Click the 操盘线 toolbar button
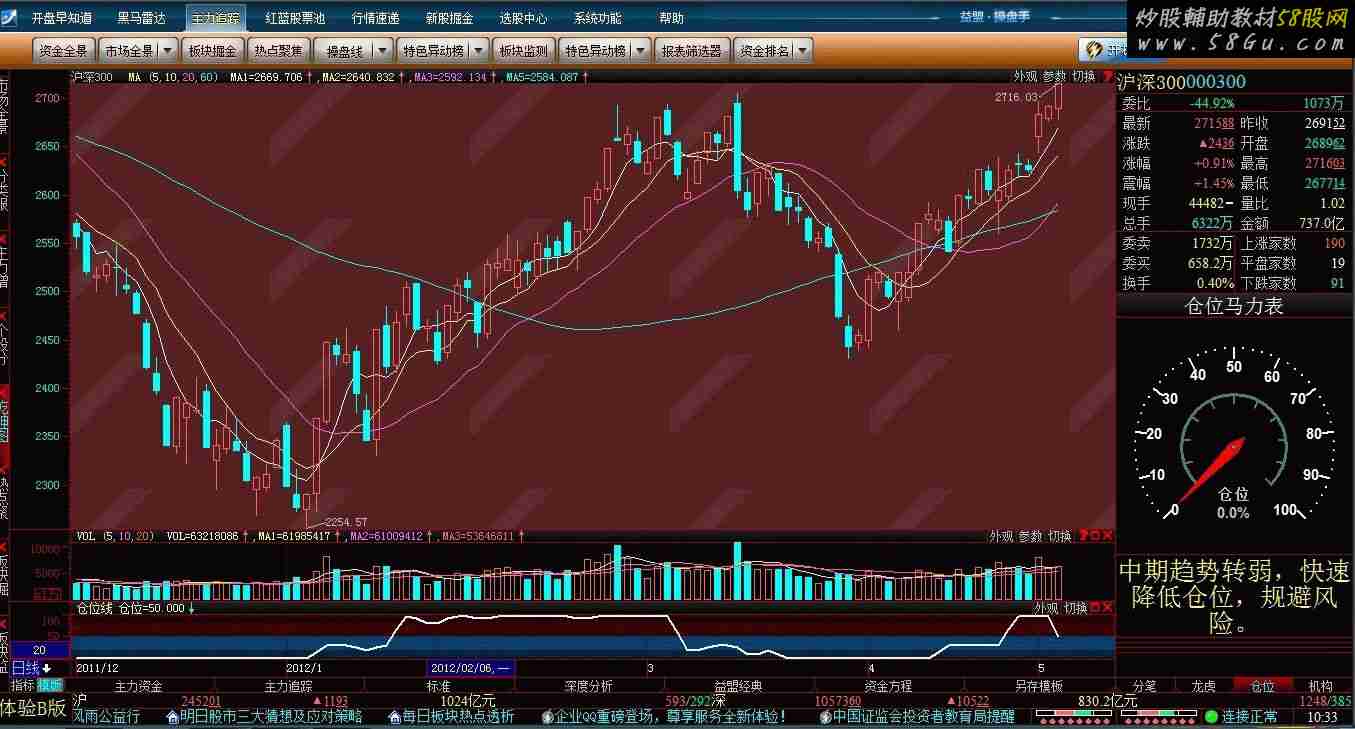The width and height of the screenshot is (1355, 729). click(344, 50)
